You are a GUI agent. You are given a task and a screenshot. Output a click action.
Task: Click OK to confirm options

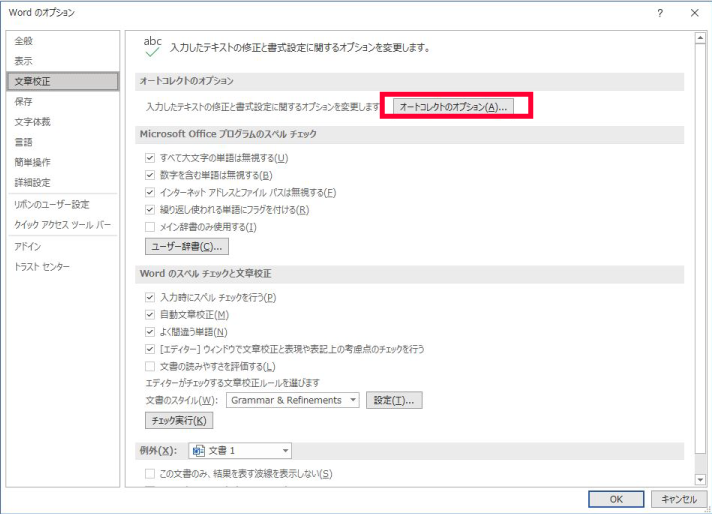point(617,498)
